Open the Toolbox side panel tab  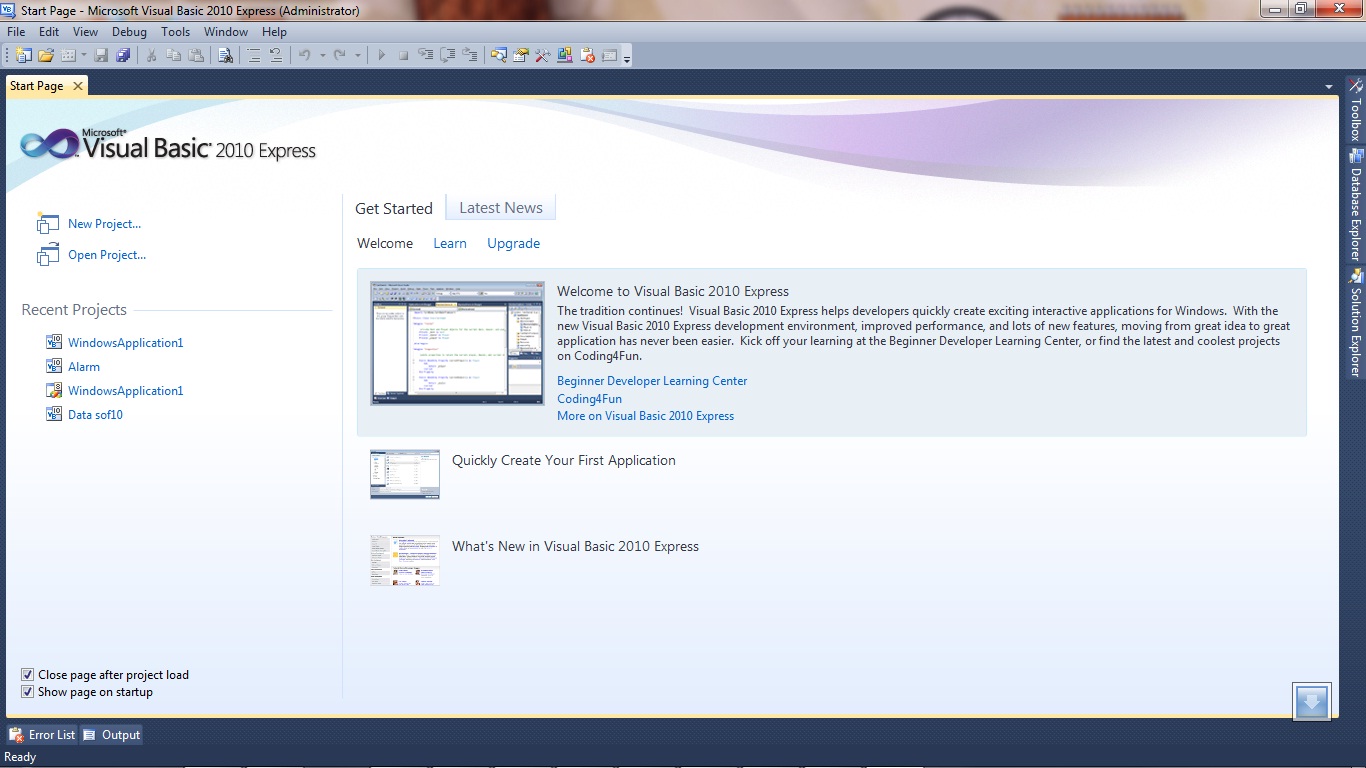pyautogui.click(x=1355, y=111)
